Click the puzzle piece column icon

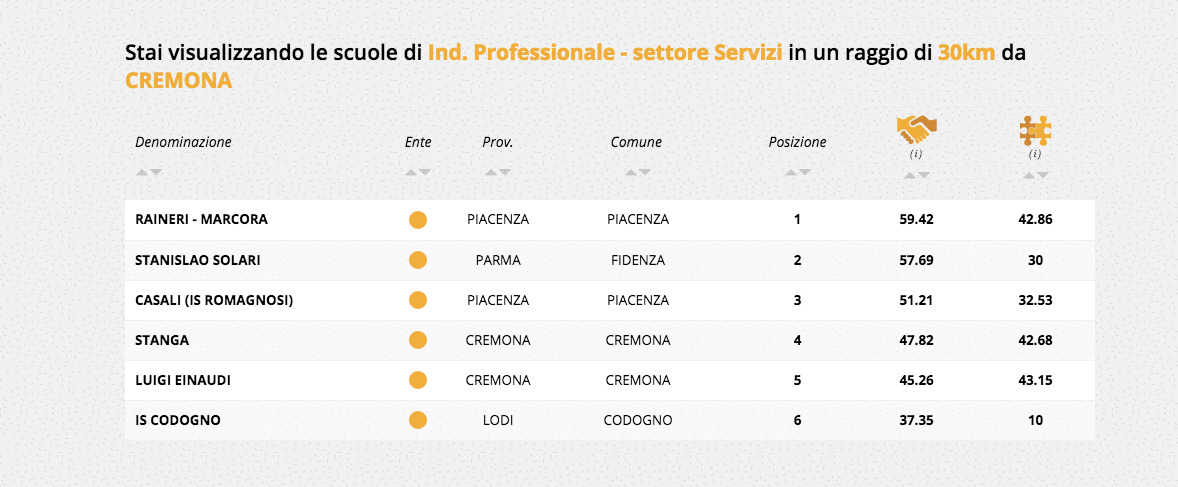pyautogui.click(x=1035, y=130)
